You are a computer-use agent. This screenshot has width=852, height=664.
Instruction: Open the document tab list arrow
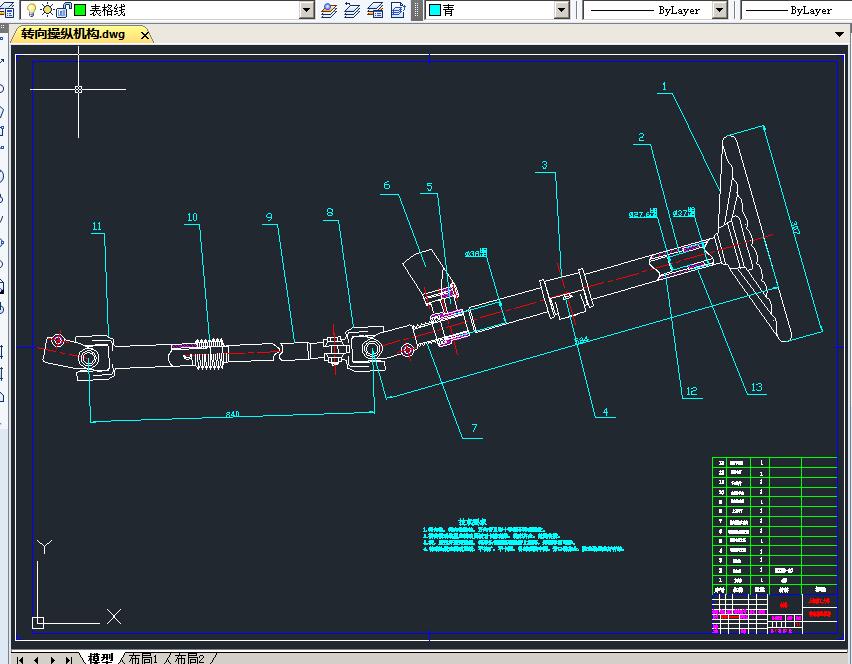point(840,34)
